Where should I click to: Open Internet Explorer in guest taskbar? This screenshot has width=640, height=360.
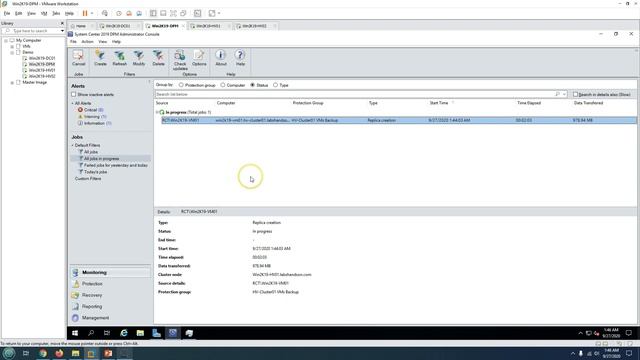[124, 333]
